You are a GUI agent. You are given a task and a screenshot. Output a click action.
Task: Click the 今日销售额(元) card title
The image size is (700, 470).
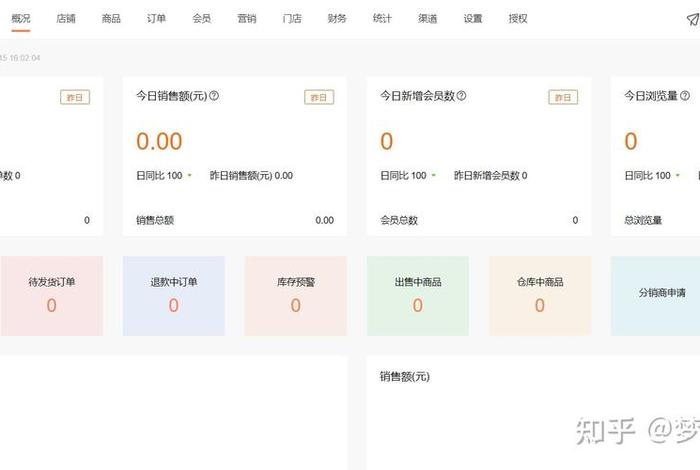172,96
